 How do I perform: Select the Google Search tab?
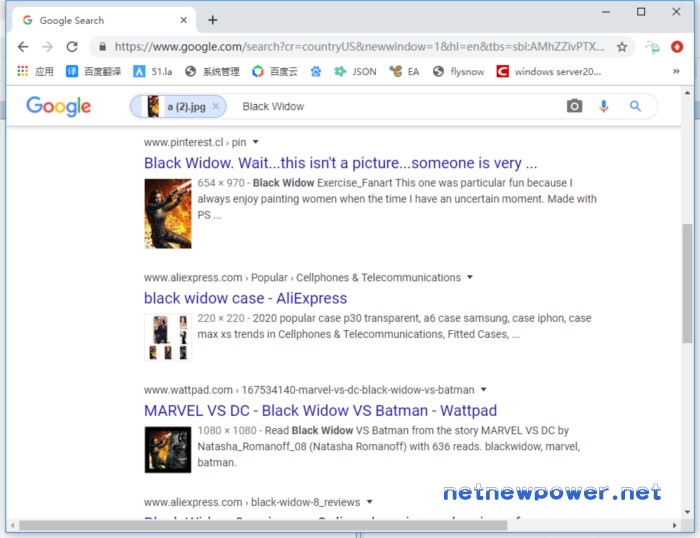click(x=103, y=20)
